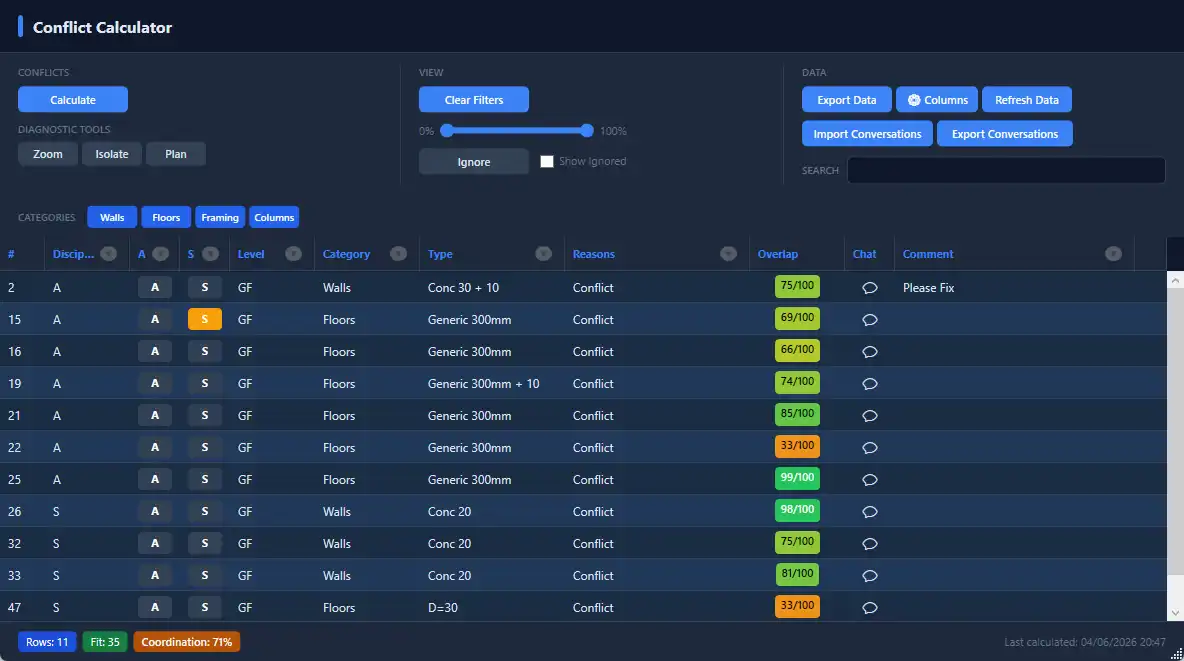Image resolution: width=1184 pixels, height=661 pixels.
Task: Click the Zoom diagnostic tool
Action: coord(48,154)
